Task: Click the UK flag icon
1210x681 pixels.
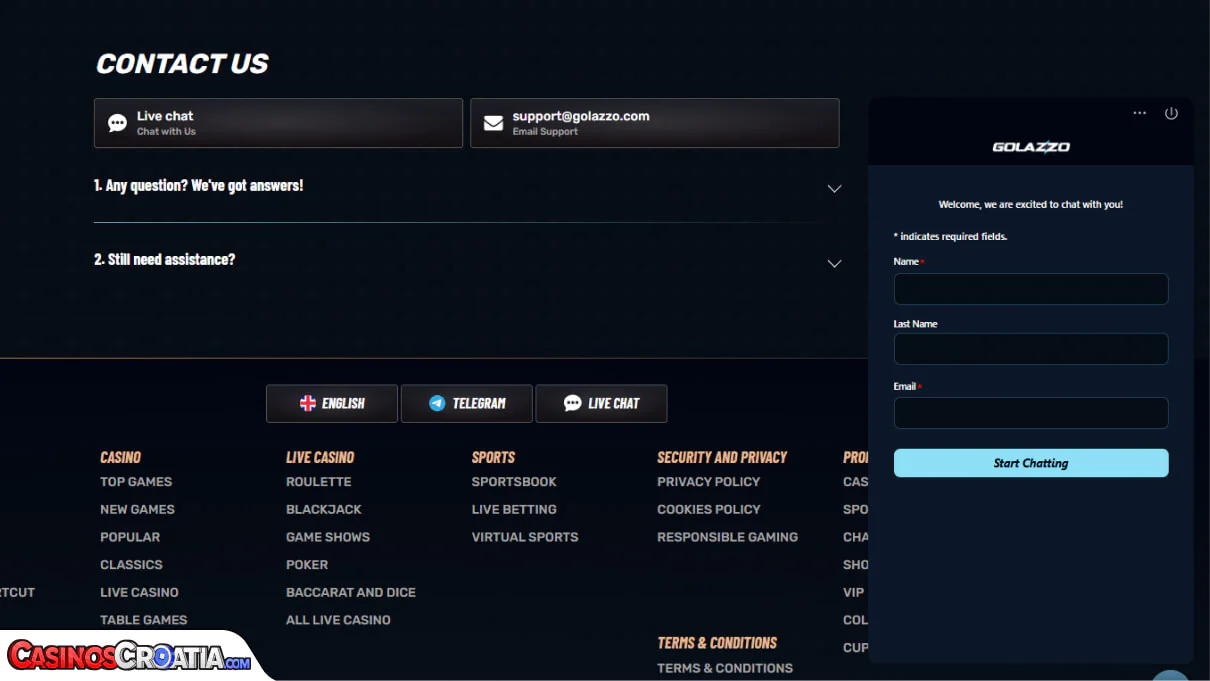Action: coord(308,403)
